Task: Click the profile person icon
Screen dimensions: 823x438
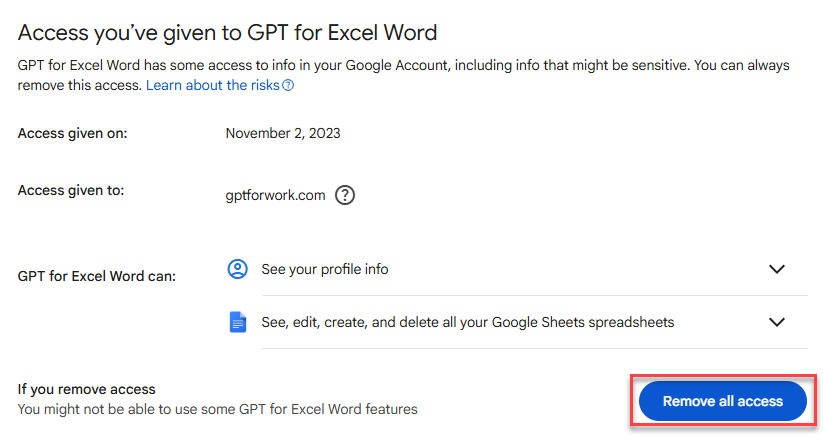Action: click(x=237, y=269)
